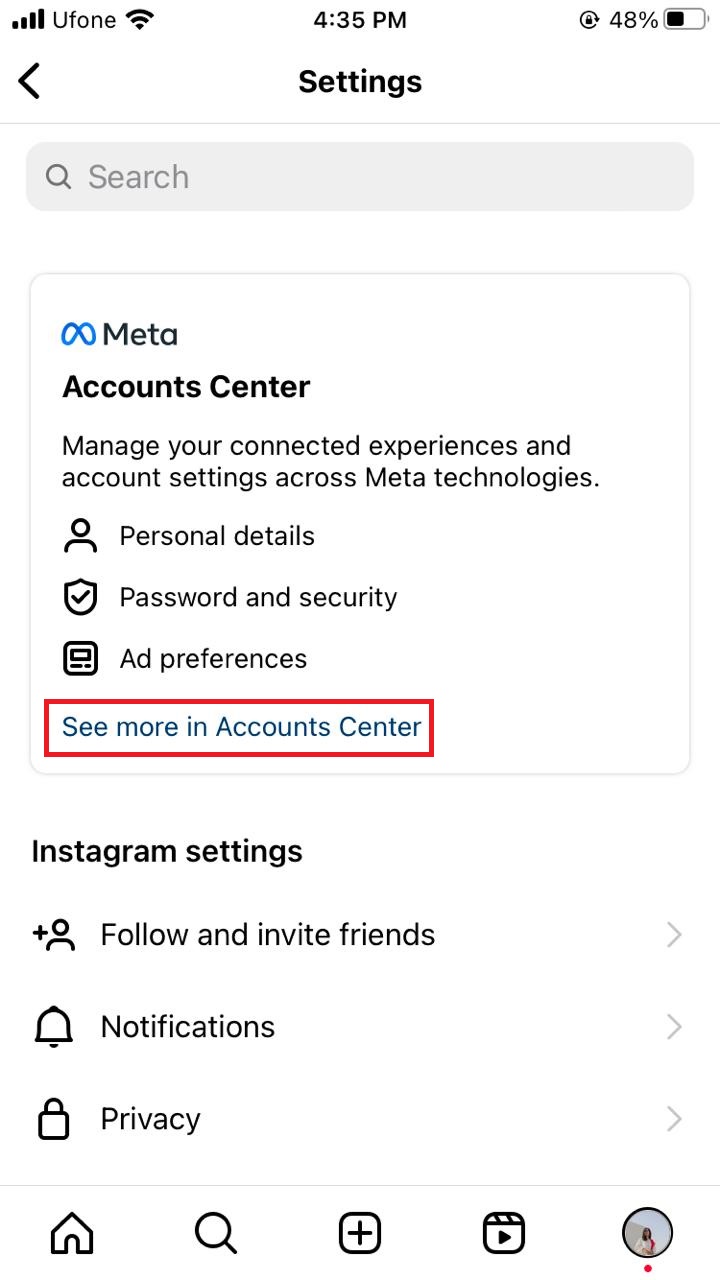
Task: Open profile via avatar picture in bottom bar
Action: click(647, 1232)
